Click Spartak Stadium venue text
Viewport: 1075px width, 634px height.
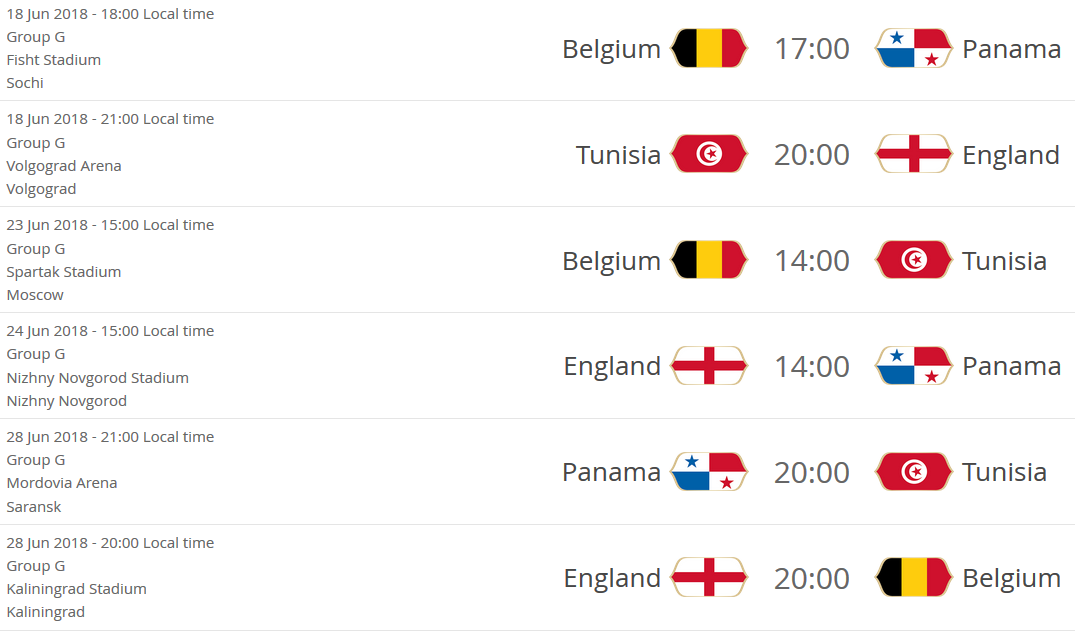pos(64,272)
